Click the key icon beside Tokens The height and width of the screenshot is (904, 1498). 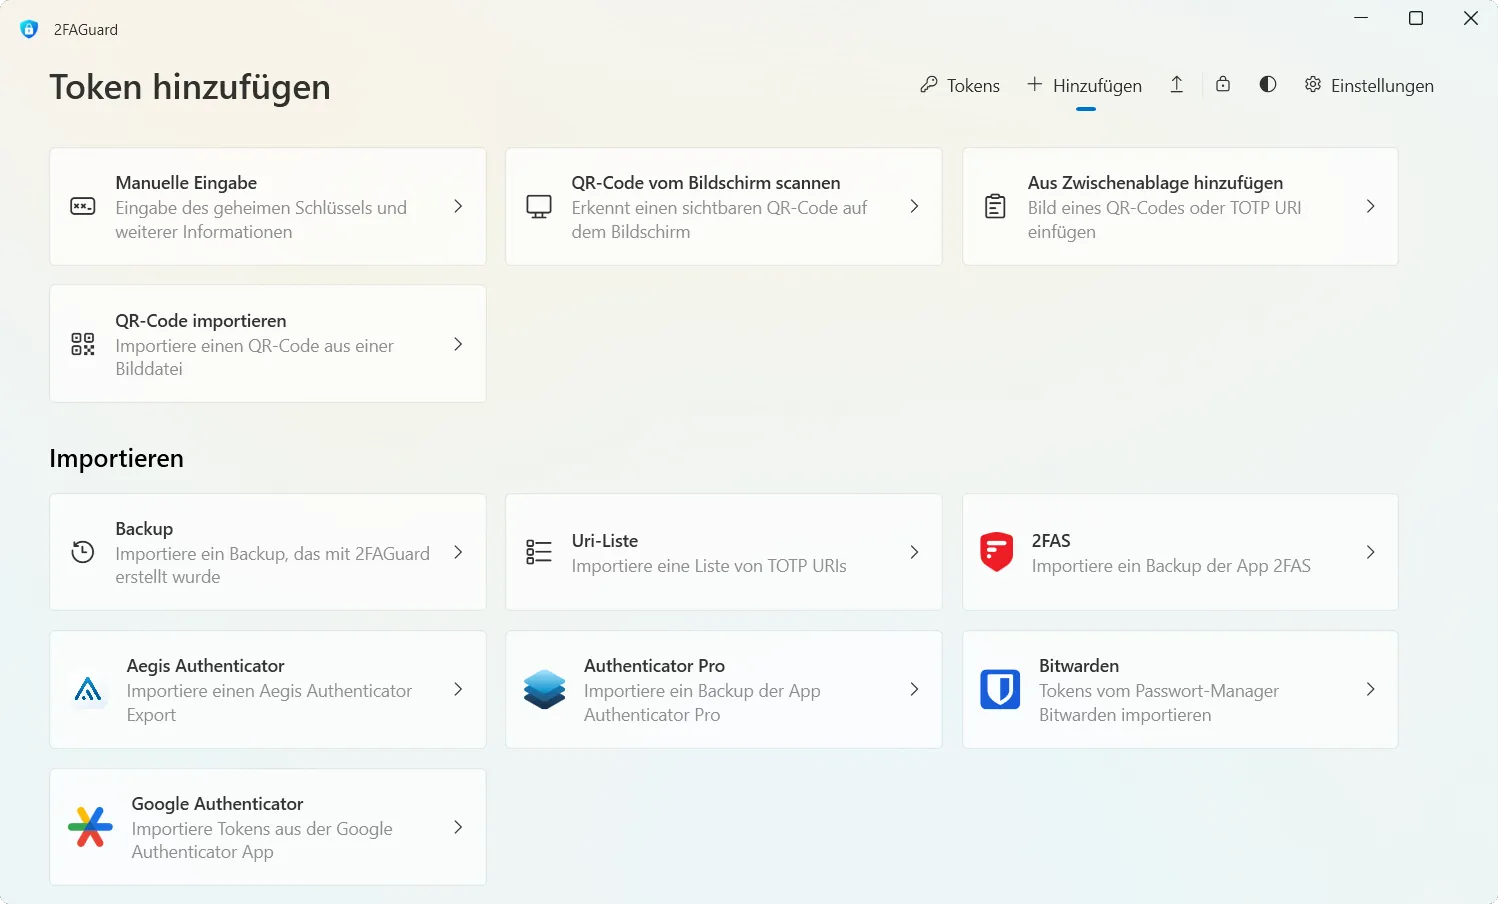coord(929,85)
